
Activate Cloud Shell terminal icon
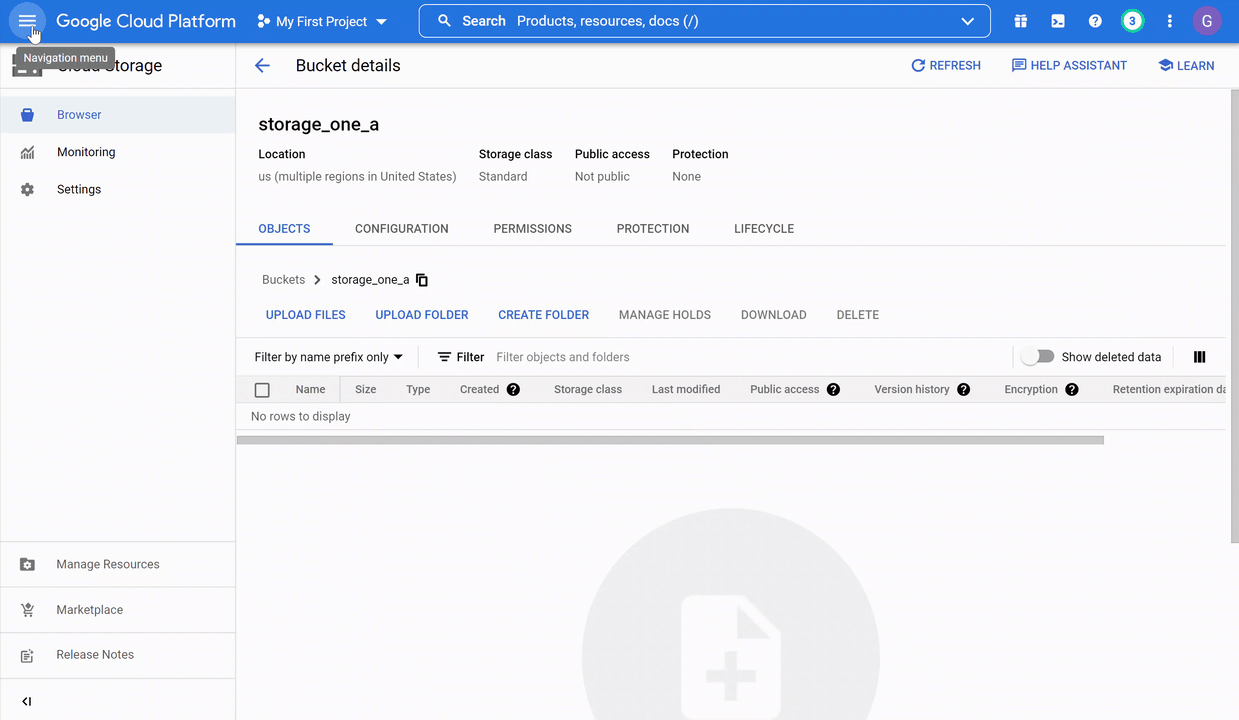(x=1057, y=21)
